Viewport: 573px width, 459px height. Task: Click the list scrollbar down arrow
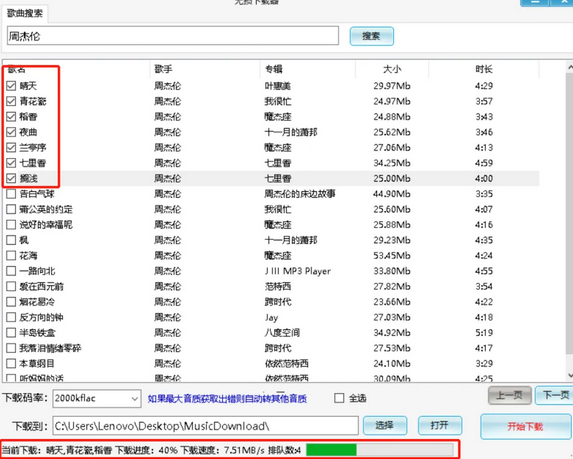pos(570,375)
